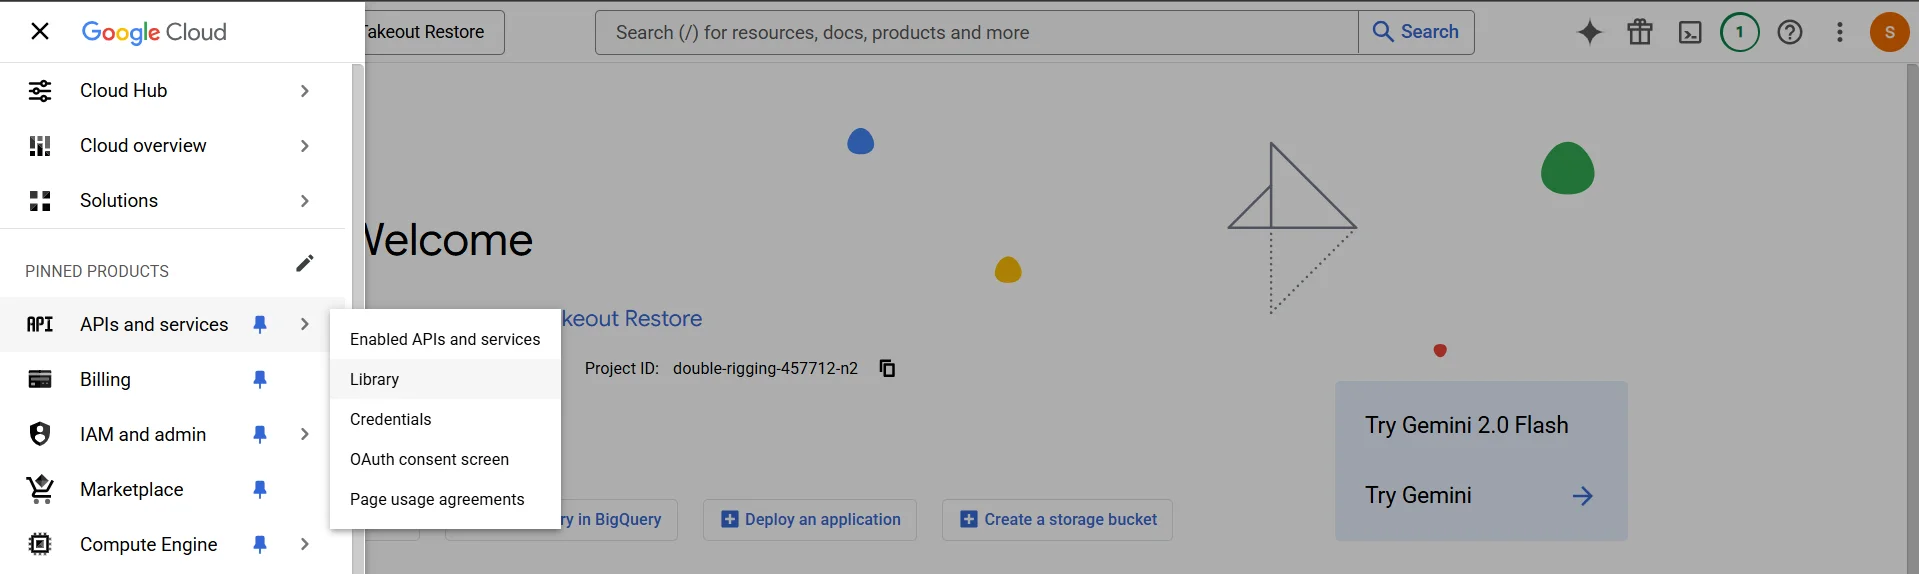This screenshot has width=1919, height=574.
Task: Click the API icon for APIs and services
Action: (40, 324)
